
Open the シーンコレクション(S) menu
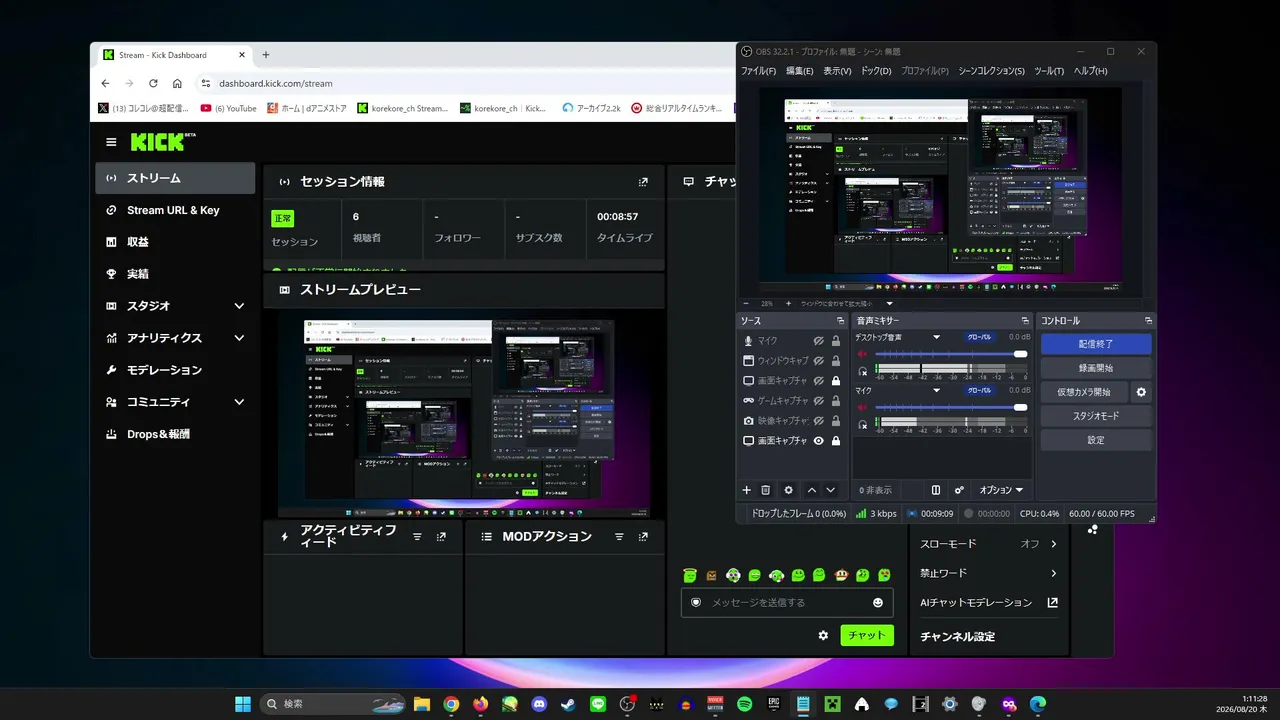[x=991, y=71]
